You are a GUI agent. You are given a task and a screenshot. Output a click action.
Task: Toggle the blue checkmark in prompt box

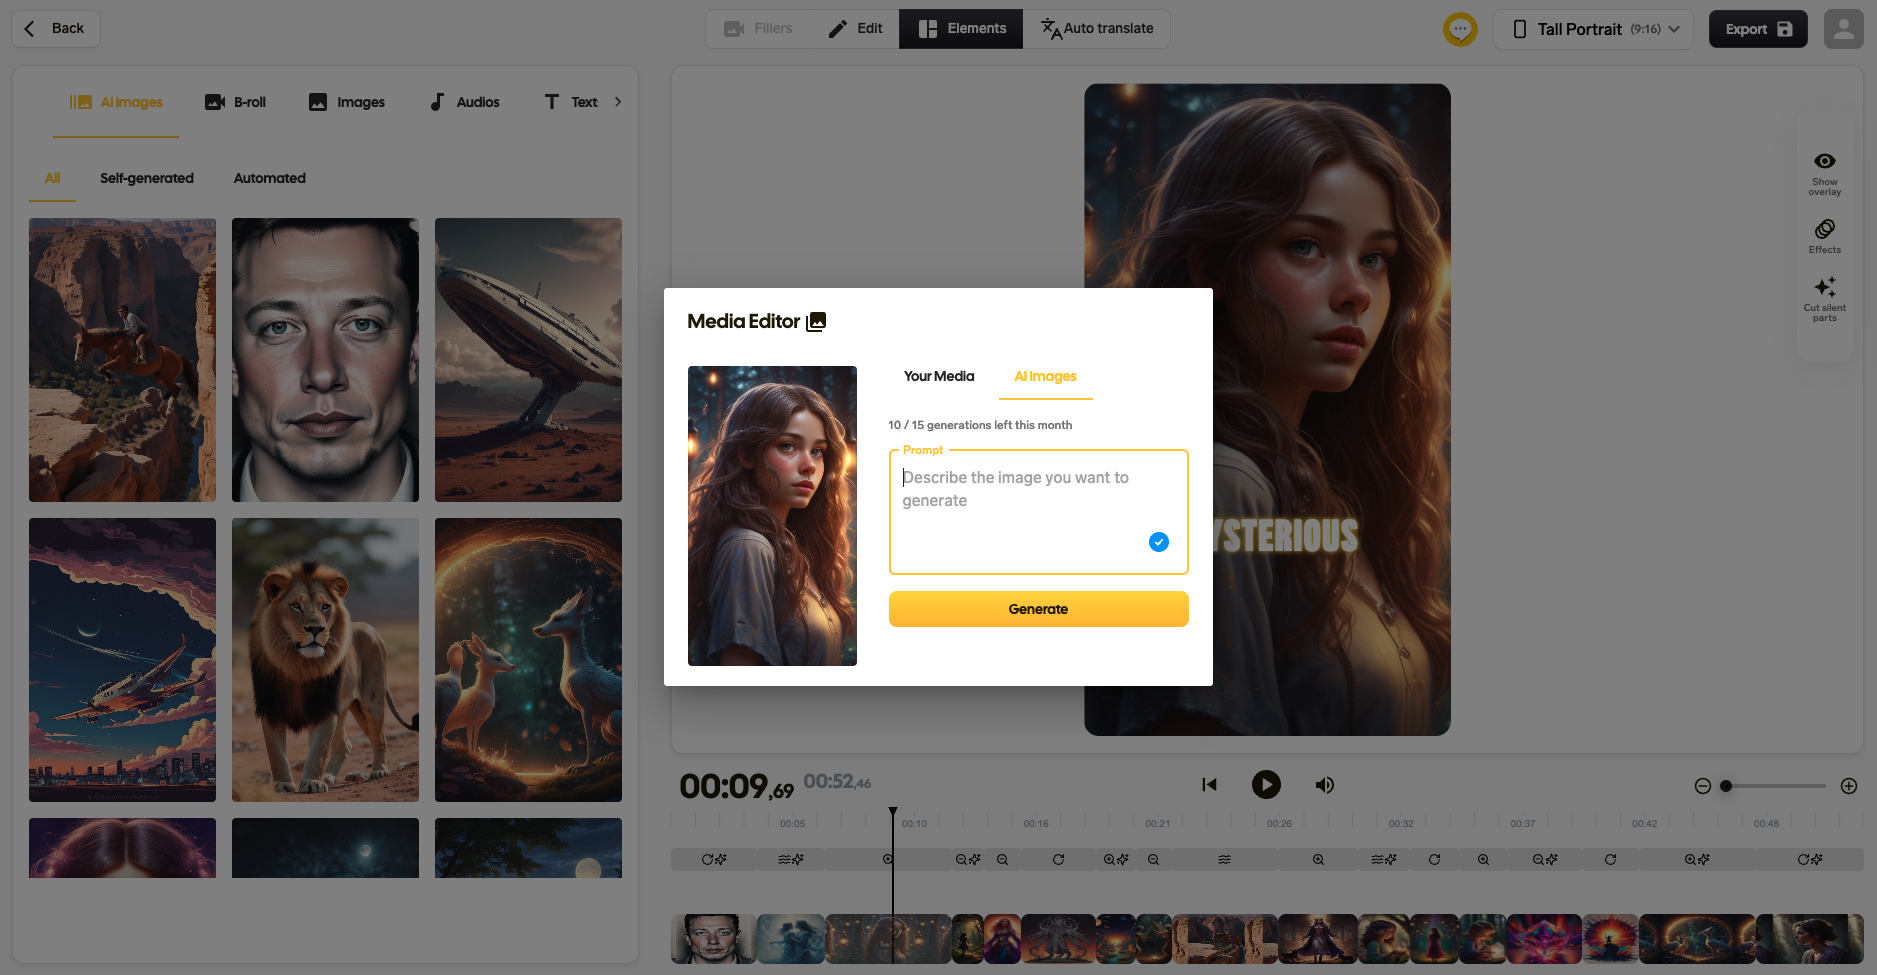coord(1158,542)
